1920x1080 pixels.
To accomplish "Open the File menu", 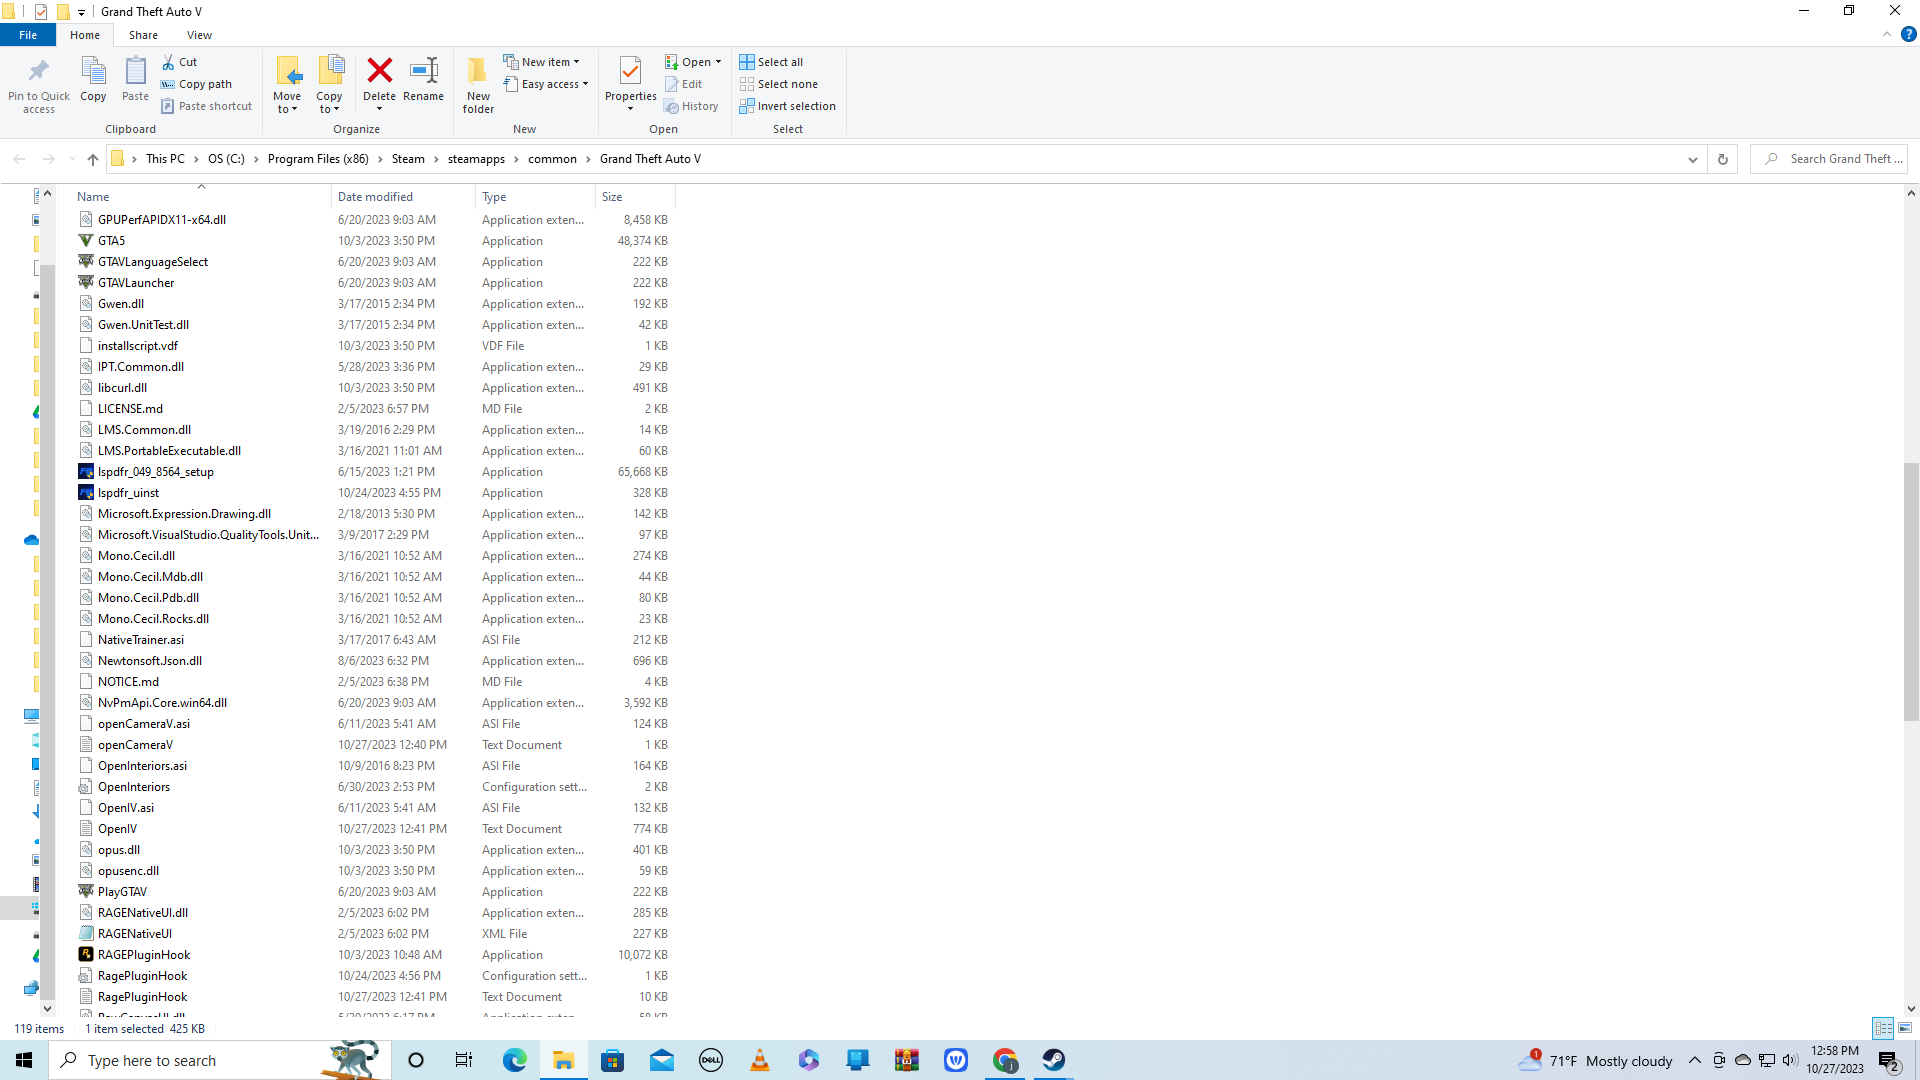I will coord(28,35).
